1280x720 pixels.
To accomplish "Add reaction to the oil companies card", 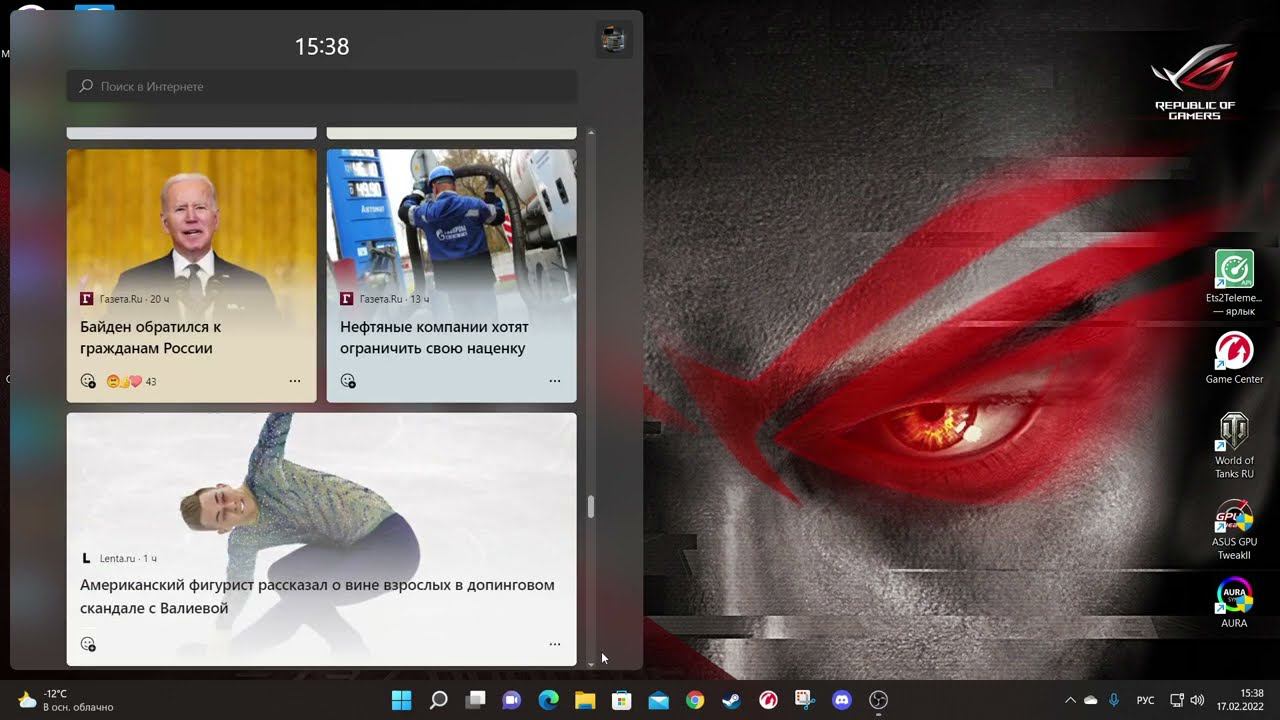I will (348, 381).
